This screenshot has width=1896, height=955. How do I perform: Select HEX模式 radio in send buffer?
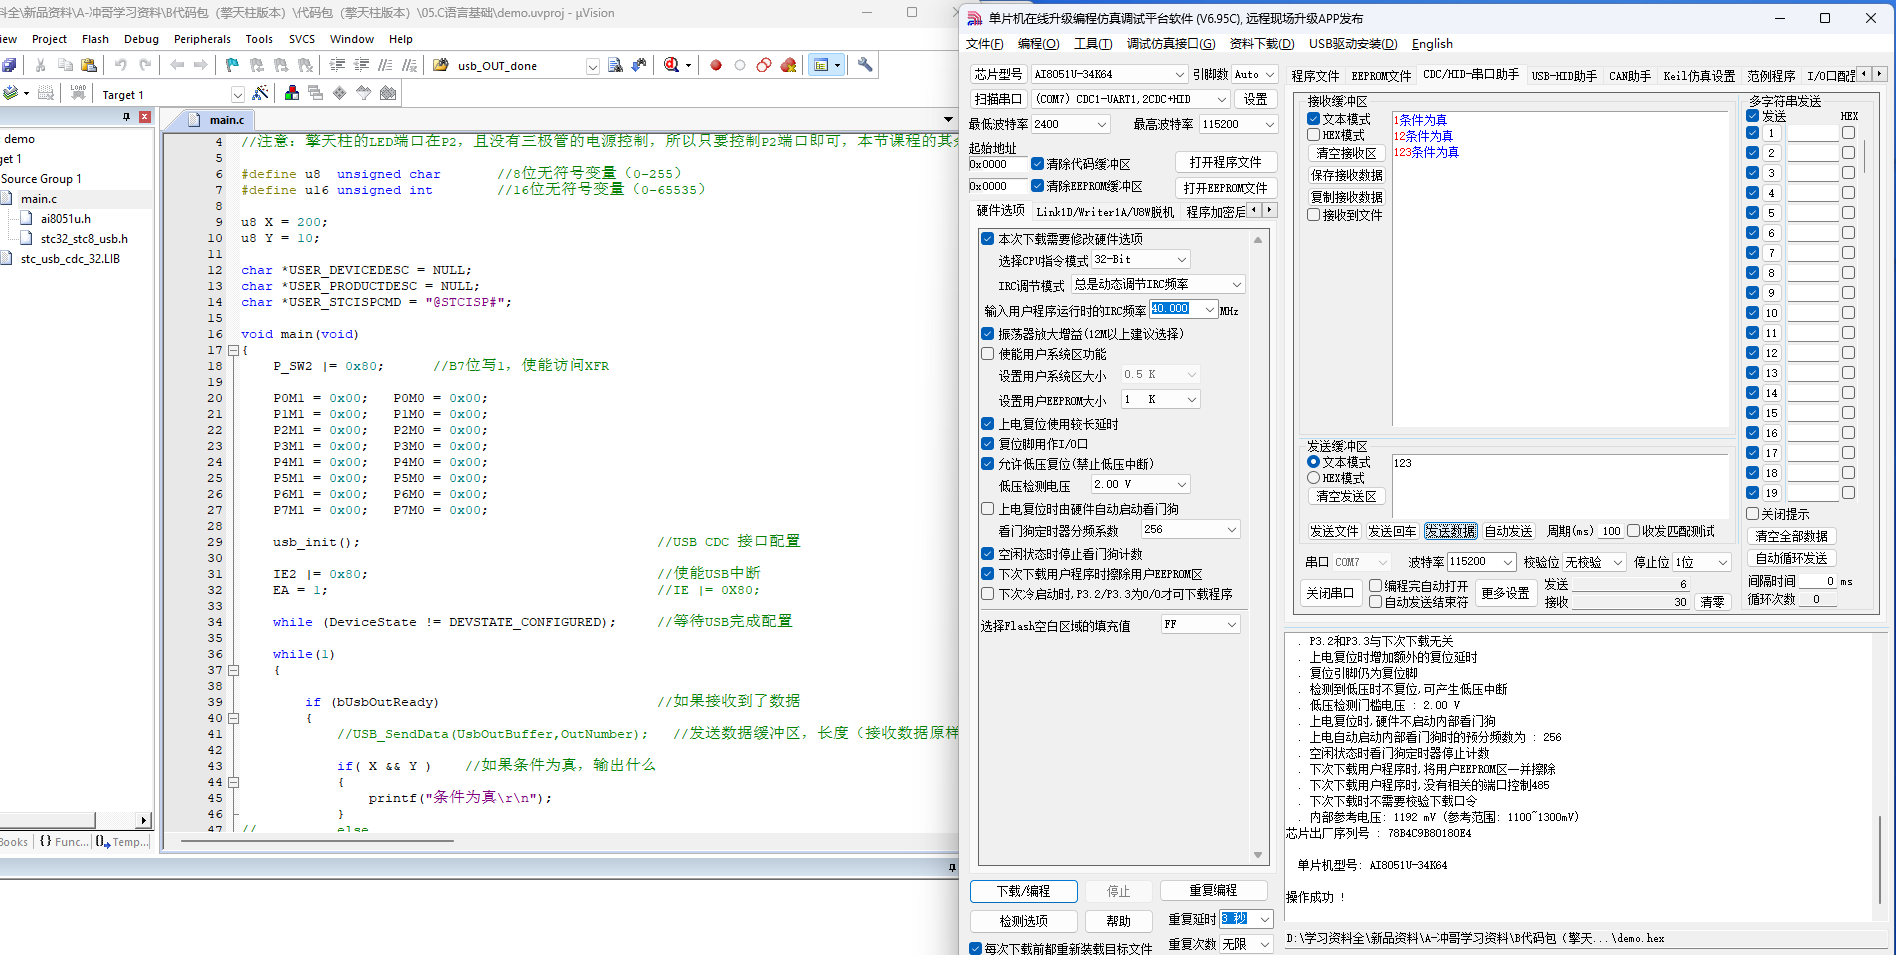click(x=1314, y=478)
